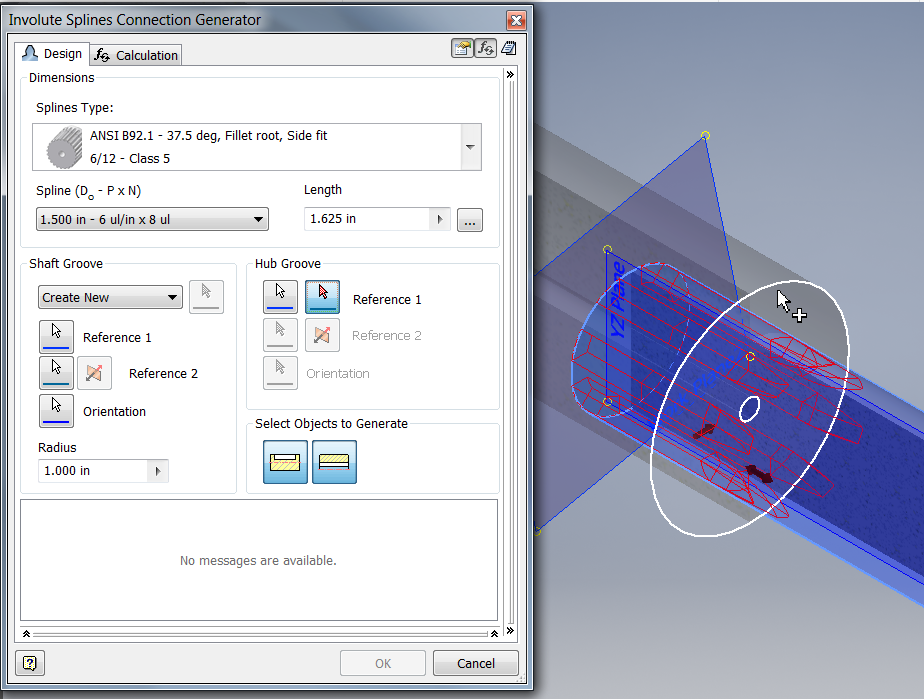Toggle the calculation fx icon in header
924x699 pixels.
click(486, 48)
